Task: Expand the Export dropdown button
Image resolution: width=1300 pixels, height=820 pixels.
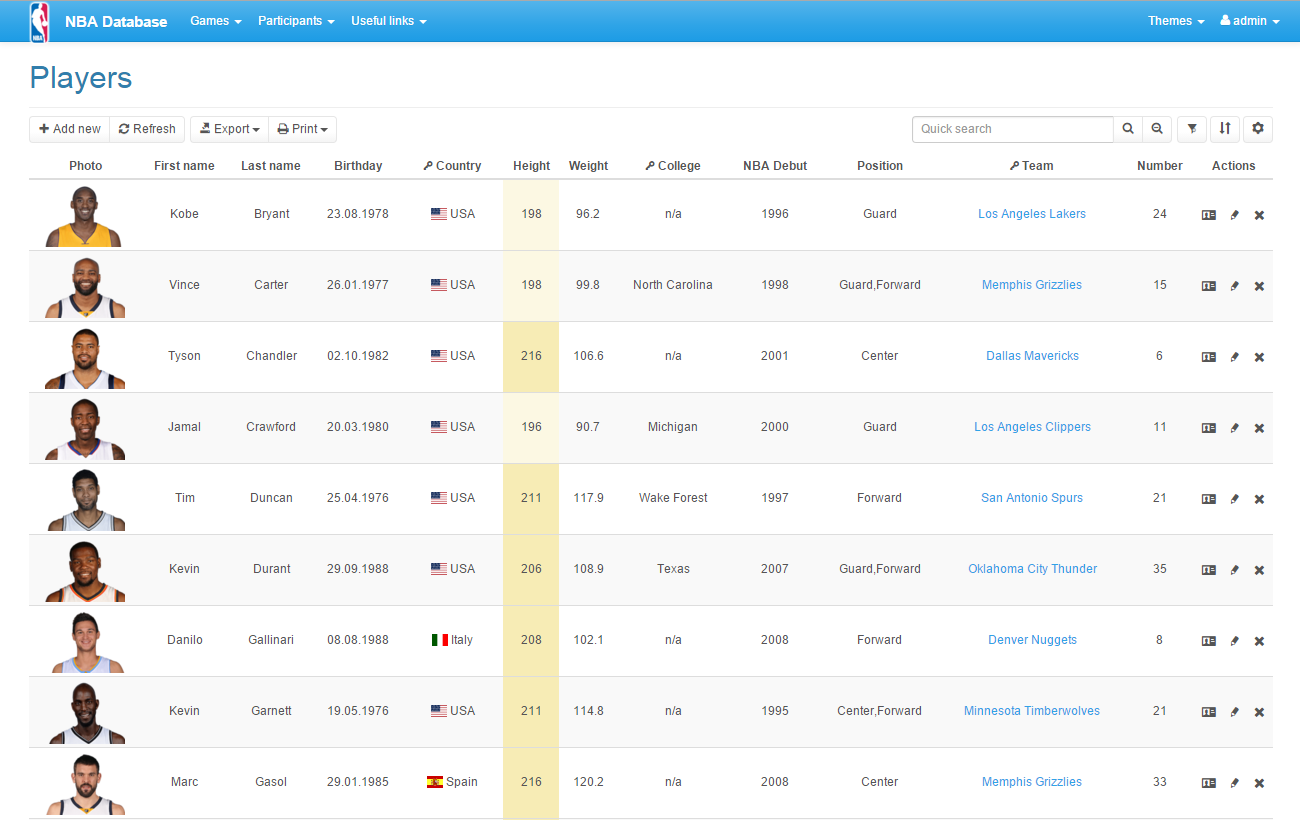Action: click(229, 129)
